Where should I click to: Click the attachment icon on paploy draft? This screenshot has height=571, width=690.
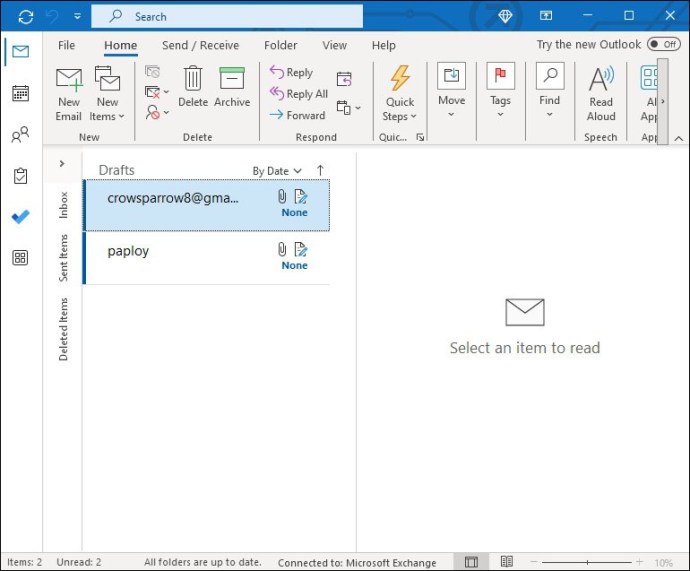coord(282,249)
